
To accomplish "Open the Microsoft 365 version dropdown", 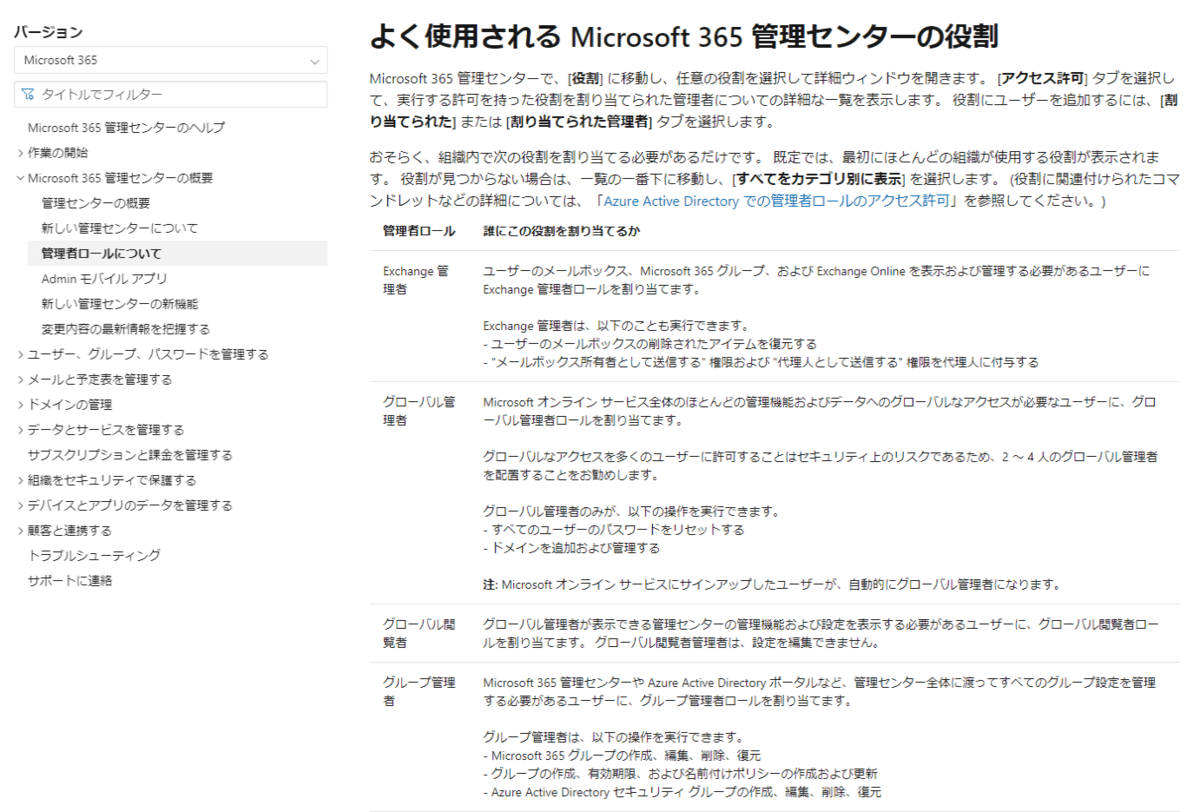I will click(170, 60).
